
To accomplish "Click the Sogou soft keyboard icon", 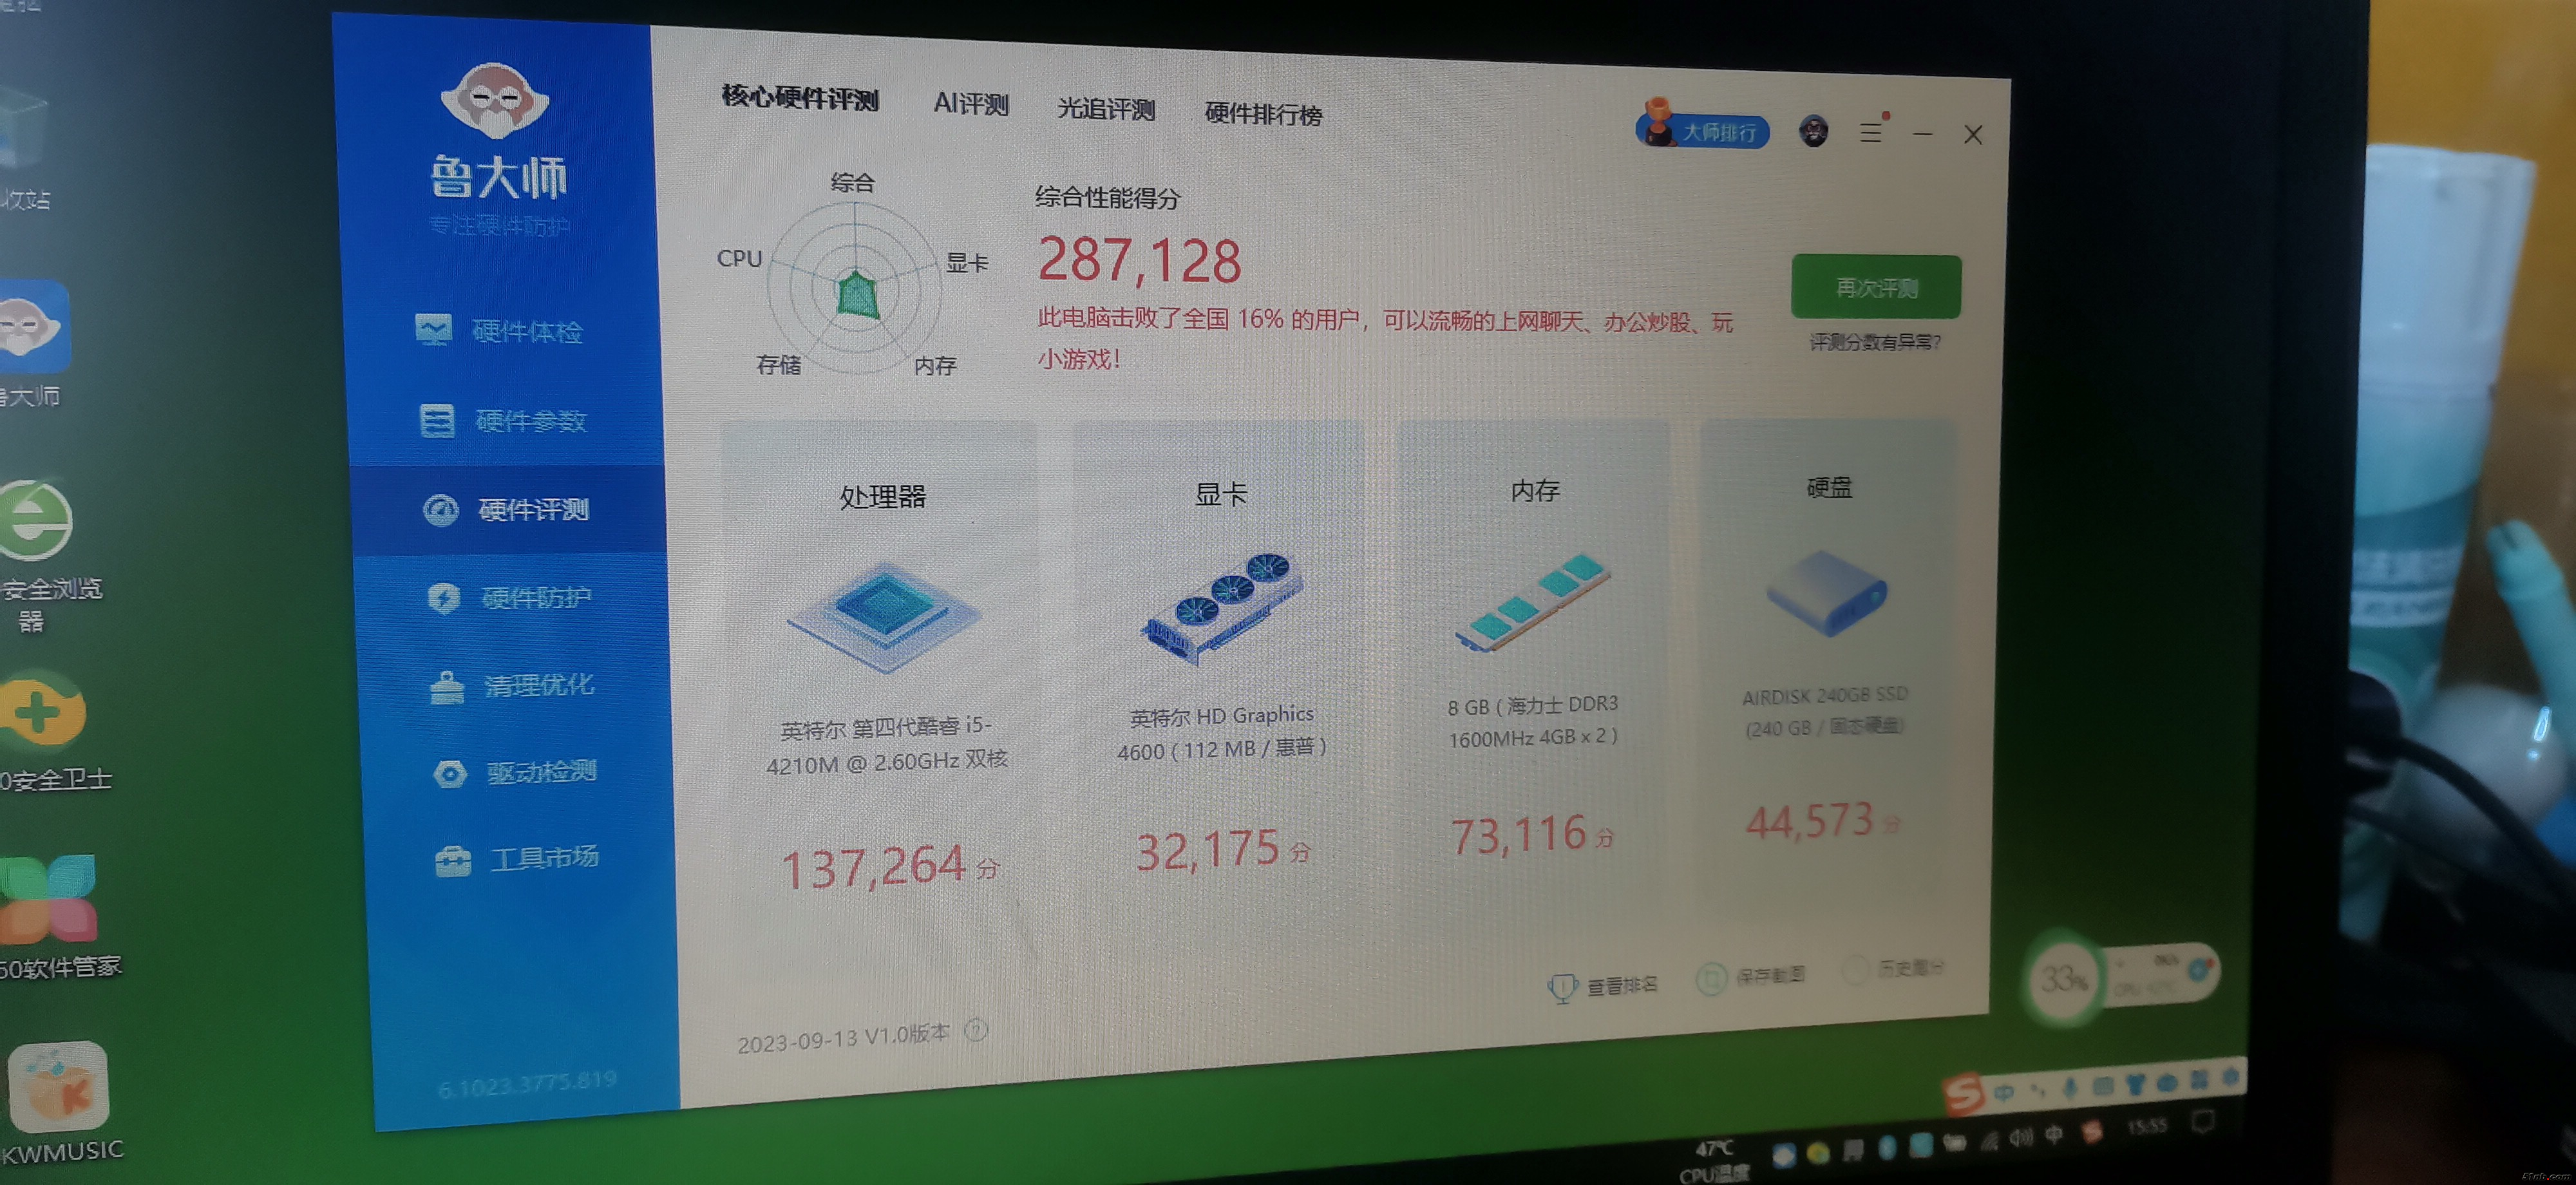I will click(2102, 1085).
